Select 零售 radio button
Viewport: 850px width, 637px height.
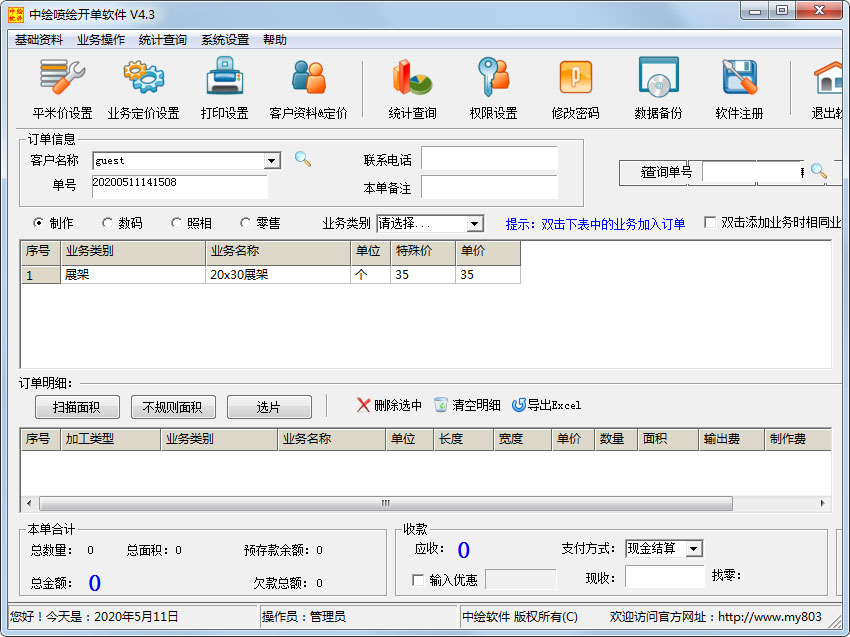[x=245, y=223]
